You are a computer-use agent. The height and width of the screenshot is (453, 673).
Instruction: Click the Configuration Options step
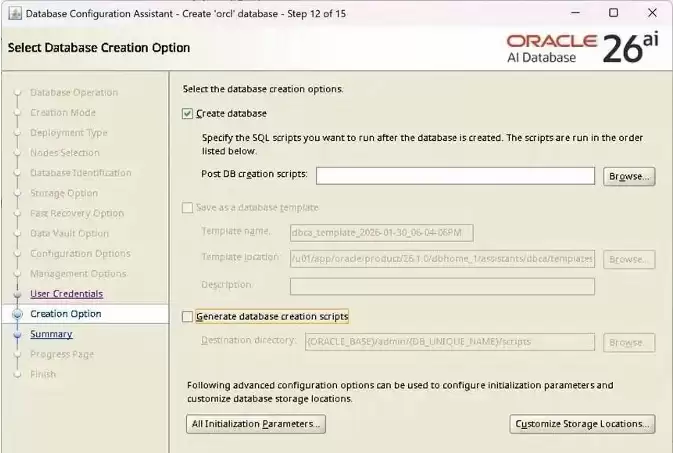tap(80, 254)
